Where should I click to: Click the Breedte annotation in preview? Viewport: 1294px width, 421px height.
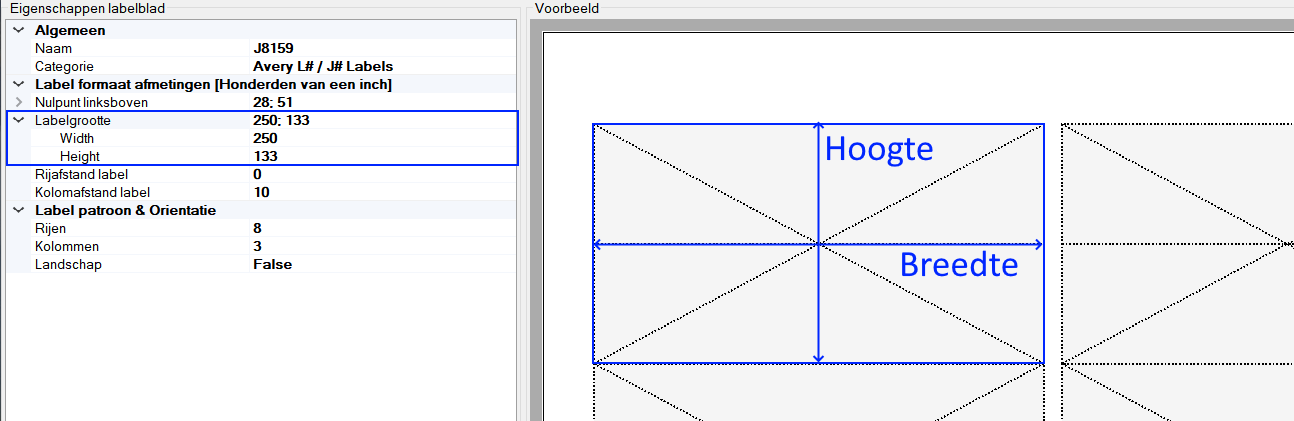point(958,265)
